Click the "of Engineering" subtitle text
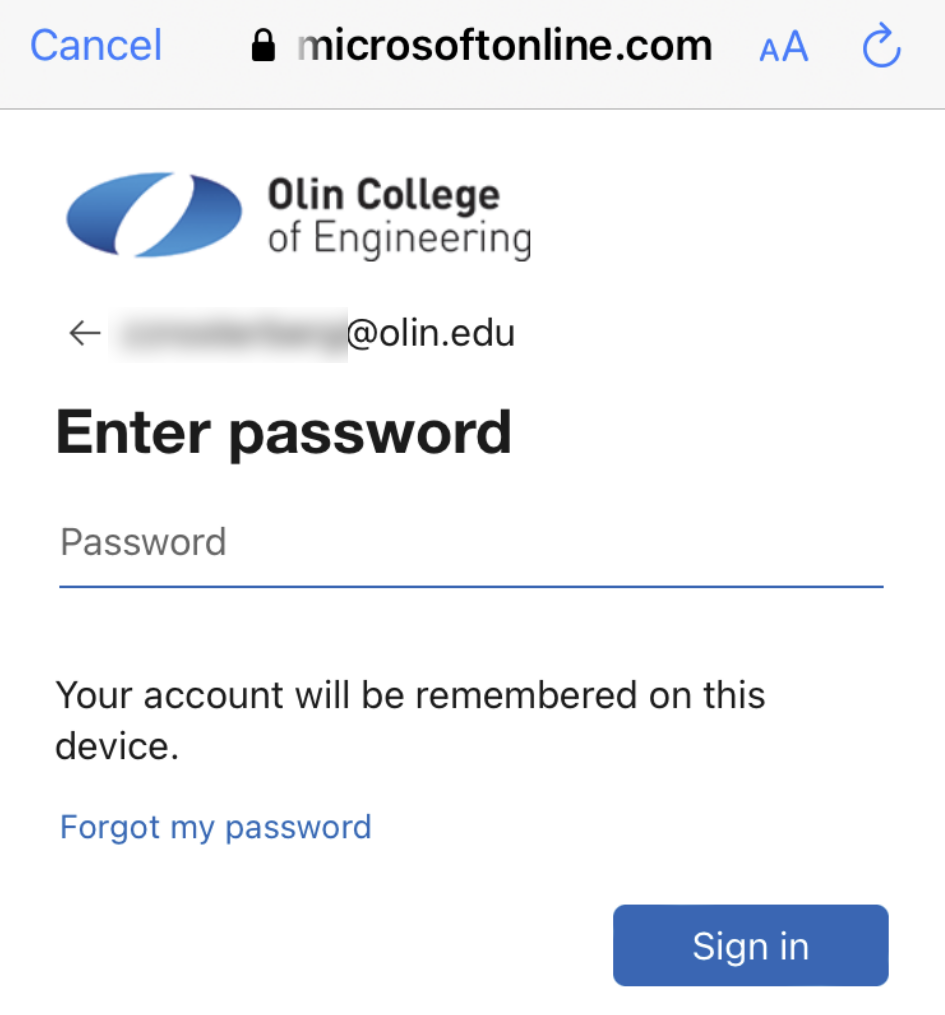Image resolution: width=945 pixels, height=1015 pixels. click(399, 240)
